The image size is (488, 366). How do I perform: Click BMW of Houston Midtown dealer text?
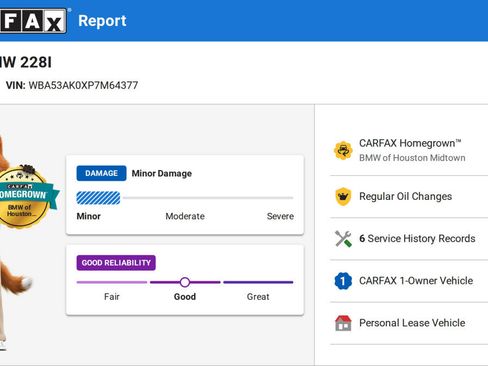tap(412, 158)
